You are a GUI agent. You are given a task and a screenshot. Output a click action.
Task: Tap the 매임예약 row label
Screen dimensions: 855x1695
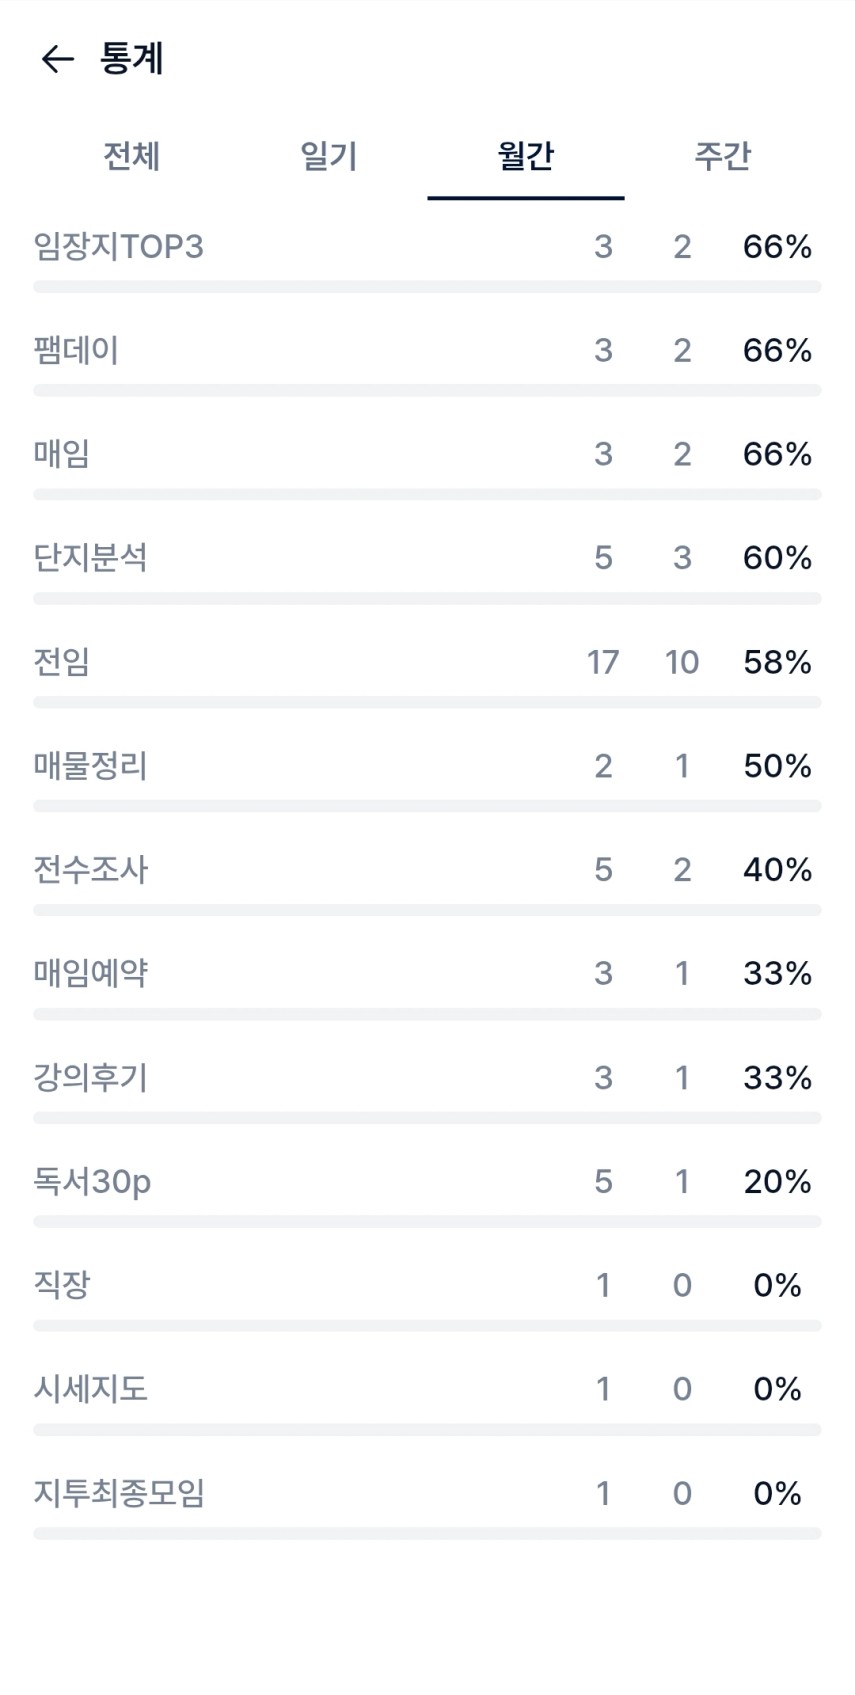[90, 973]
